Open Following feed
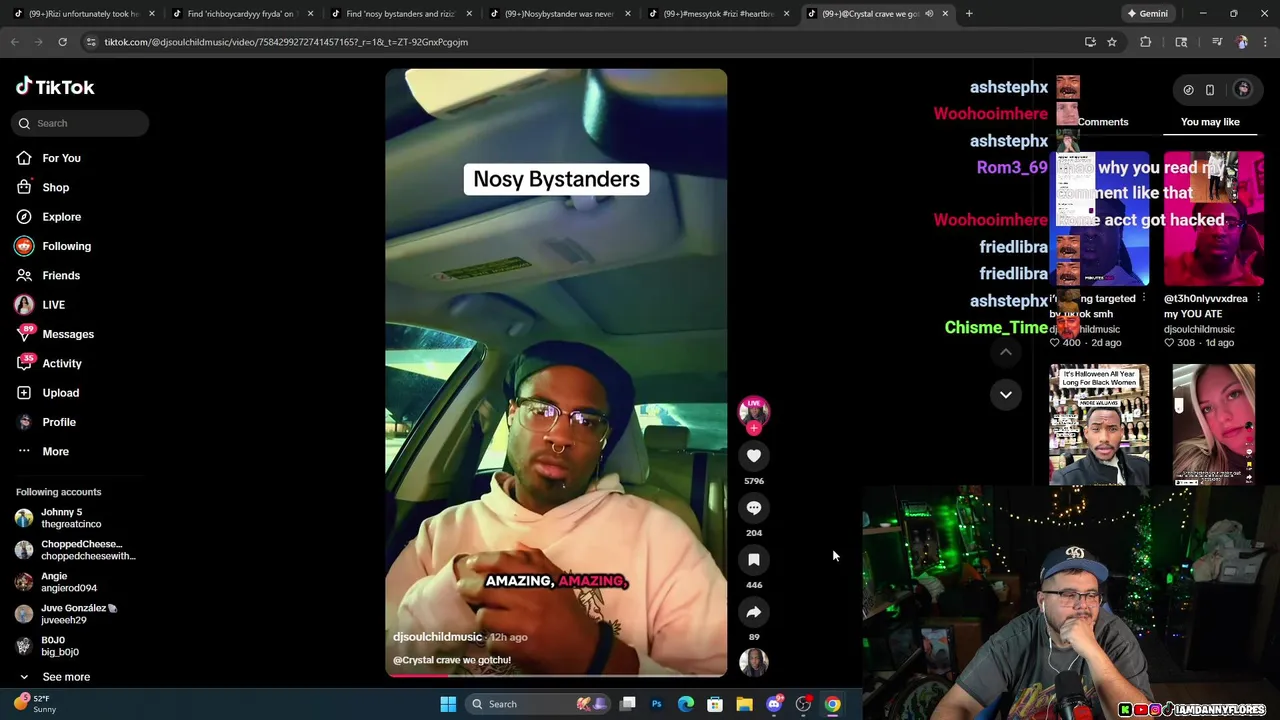Image resolution: width=1280 pixels, height=720 pixels. (x=66, y=246)
